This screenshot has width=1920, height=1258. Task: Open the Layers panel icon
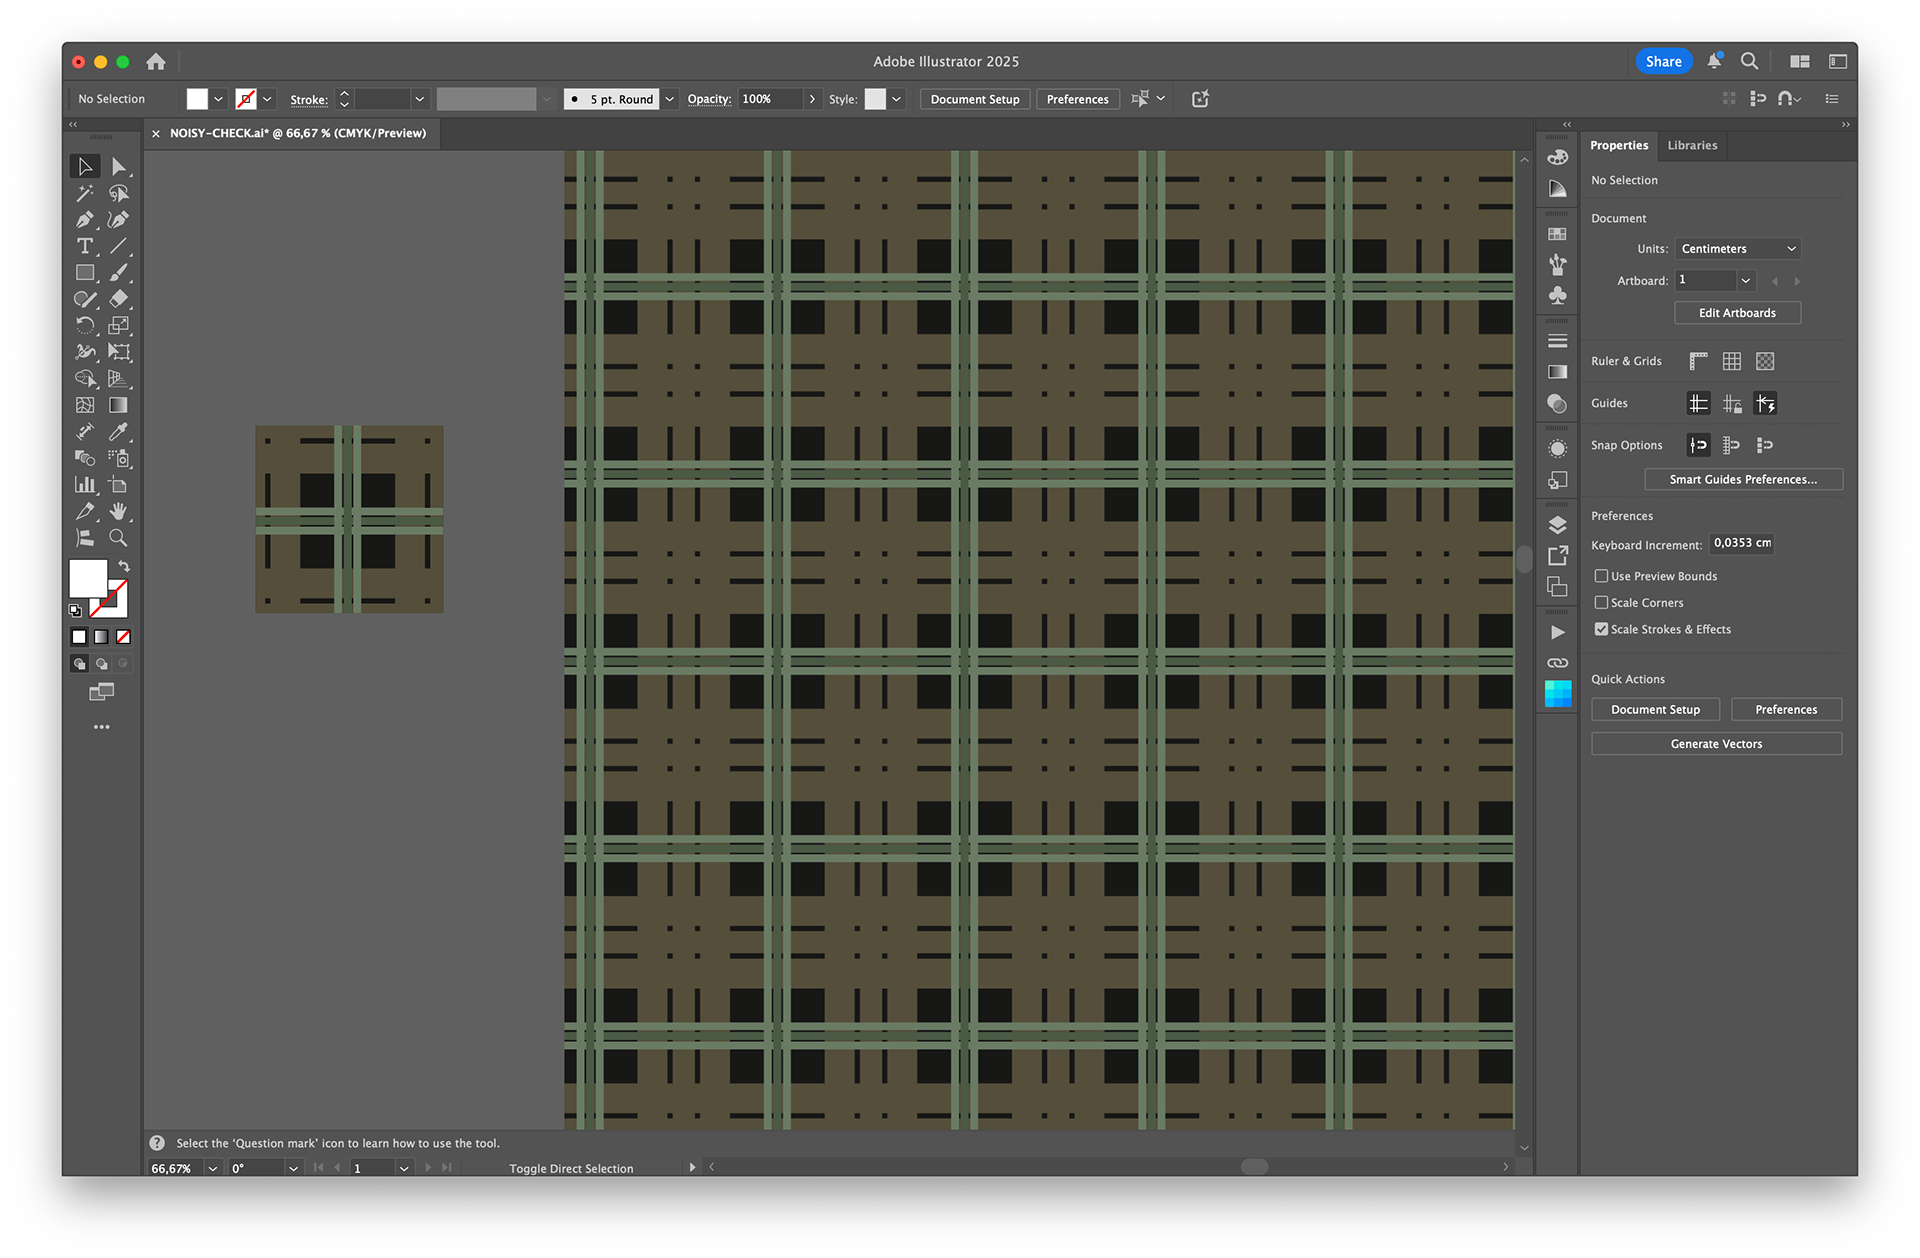[x=1557, y=525]
